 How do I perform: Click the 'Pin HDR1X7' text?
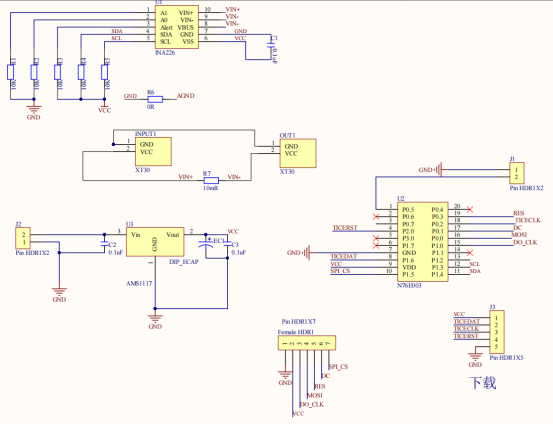[x=299, y=321]
